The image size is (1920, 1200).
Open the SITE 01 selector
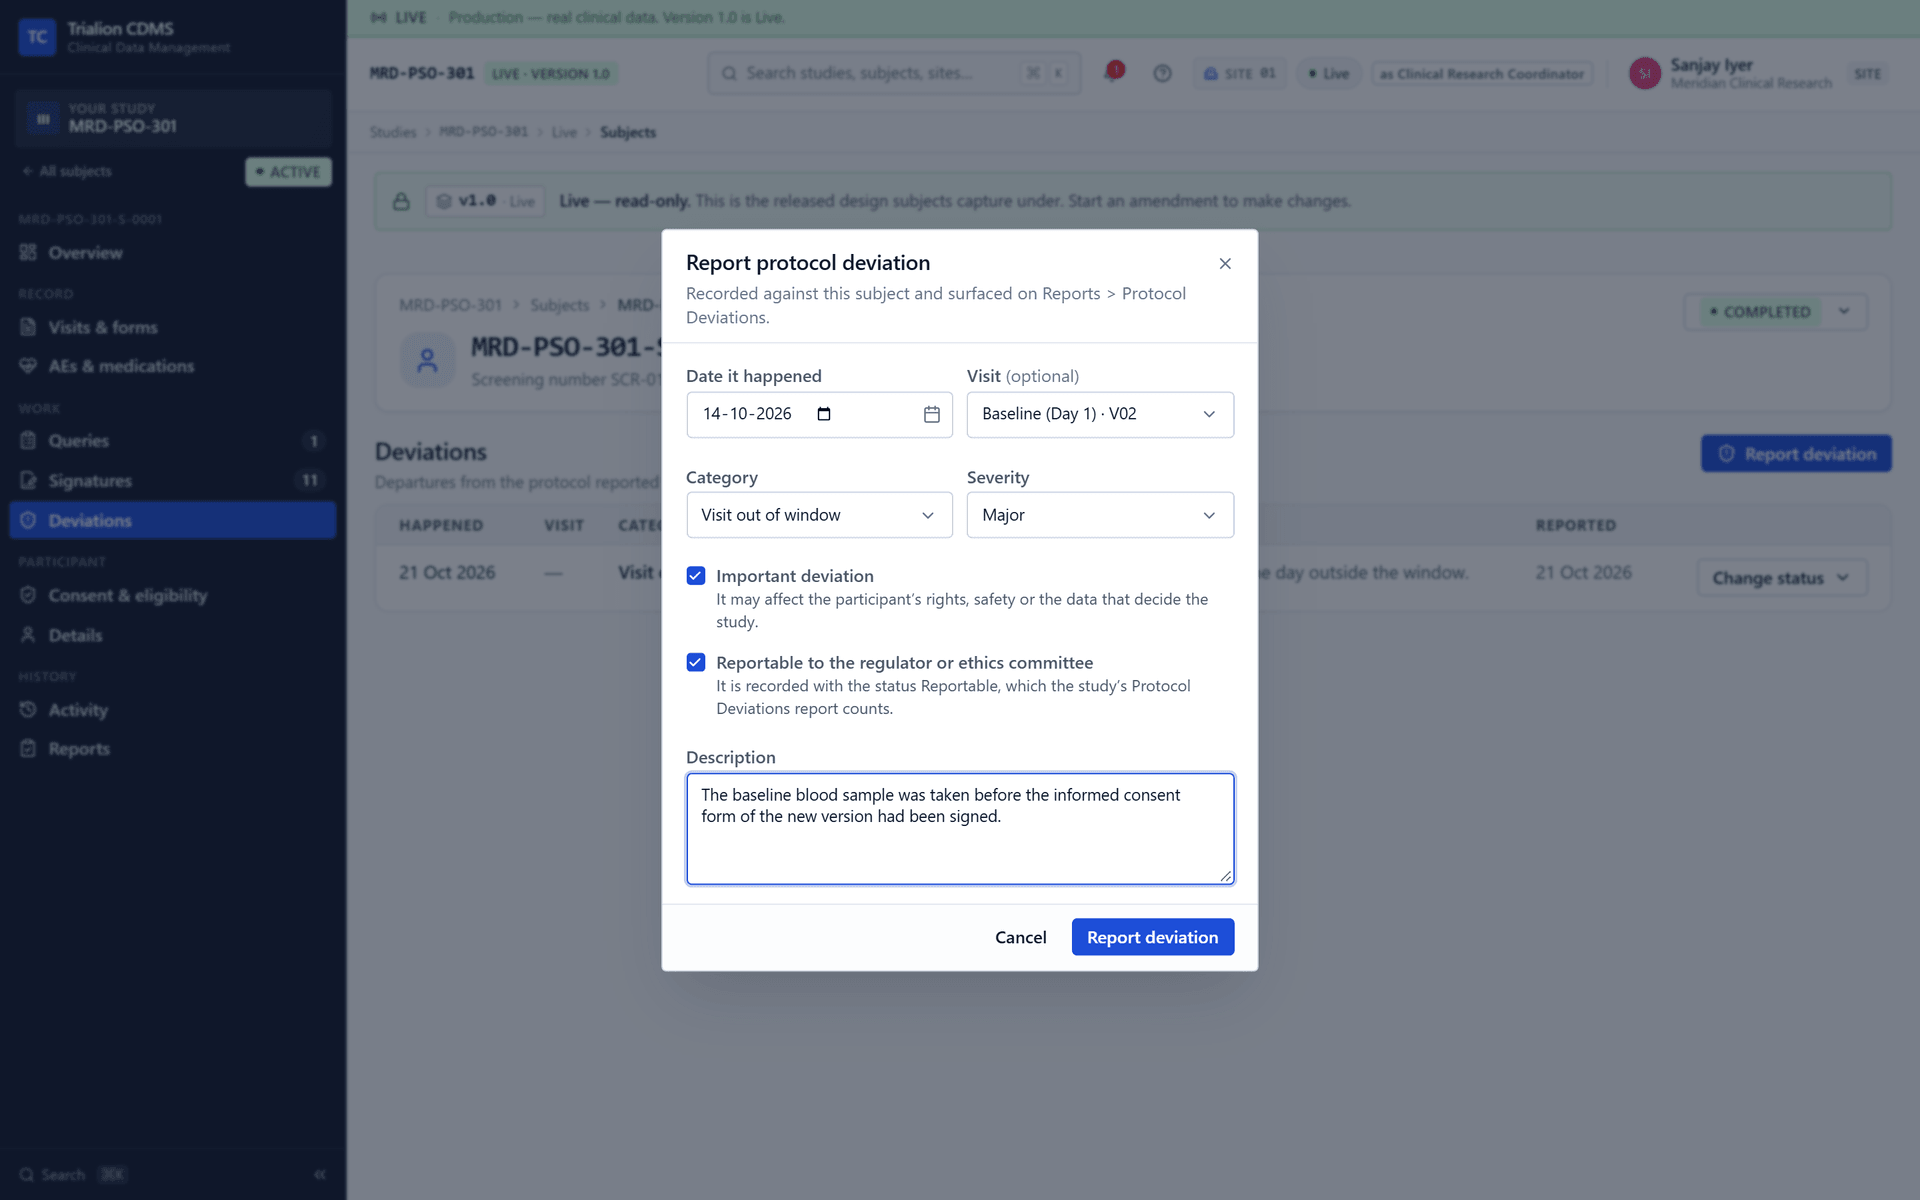1239,74
